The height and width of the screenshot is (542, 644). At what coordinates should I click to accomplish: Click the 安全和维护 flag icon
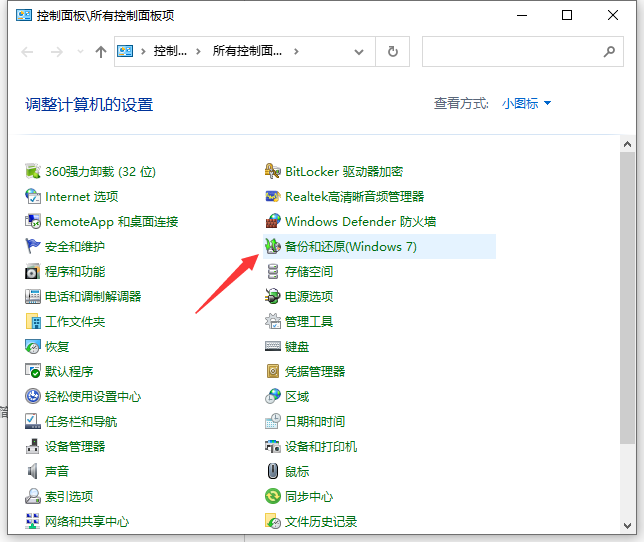(x=33, y=247)
